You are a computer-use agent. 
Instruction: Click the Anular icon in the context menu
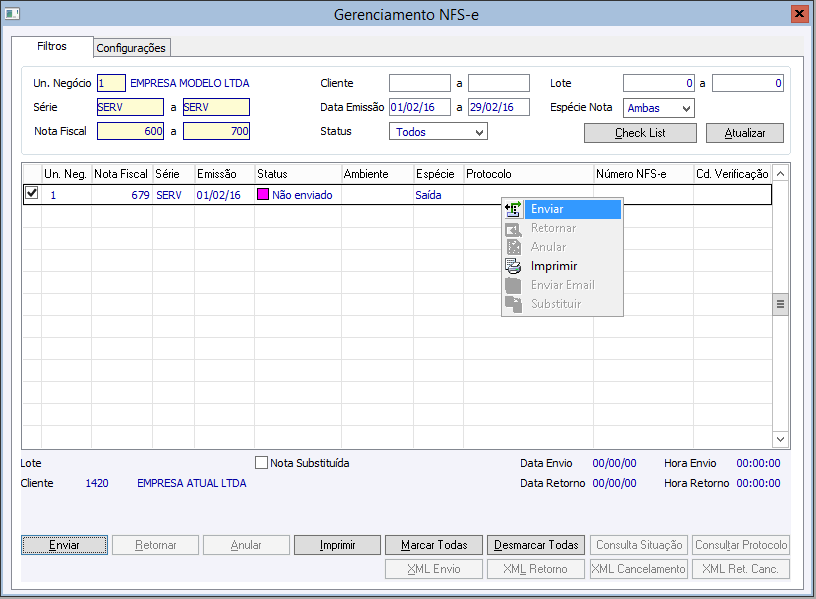[x=513, y=247]
